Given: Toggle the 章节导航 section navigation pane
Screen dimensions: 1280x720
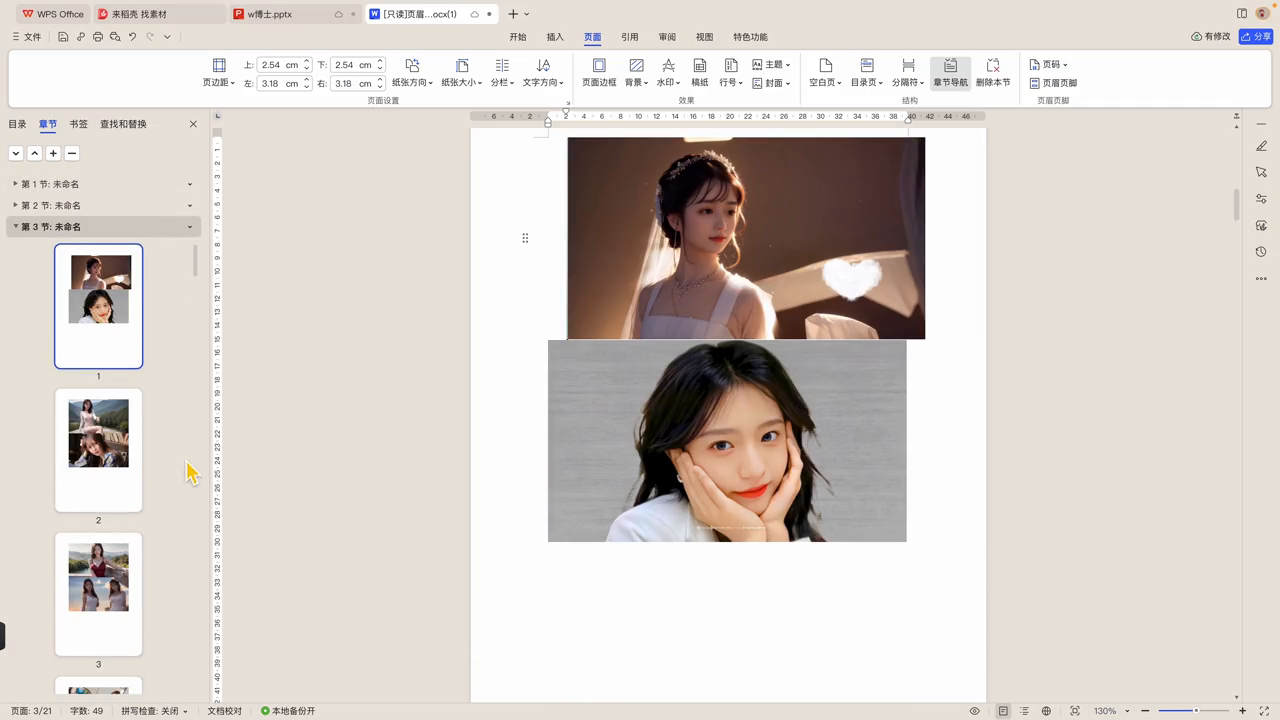Looking at the screenshot, I should coord(950,72).
